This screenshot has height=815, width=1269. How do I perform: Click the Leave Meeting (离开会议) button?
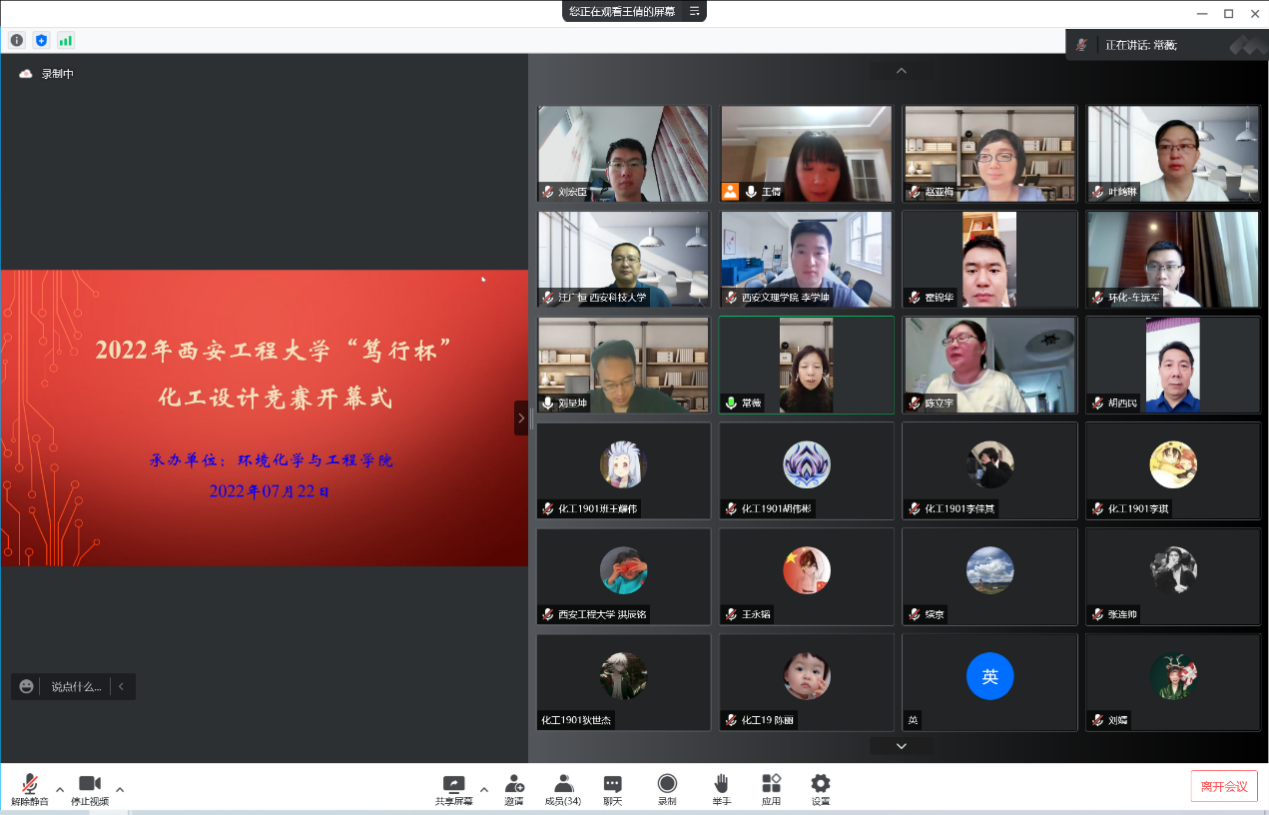(x=1223, y=786)
